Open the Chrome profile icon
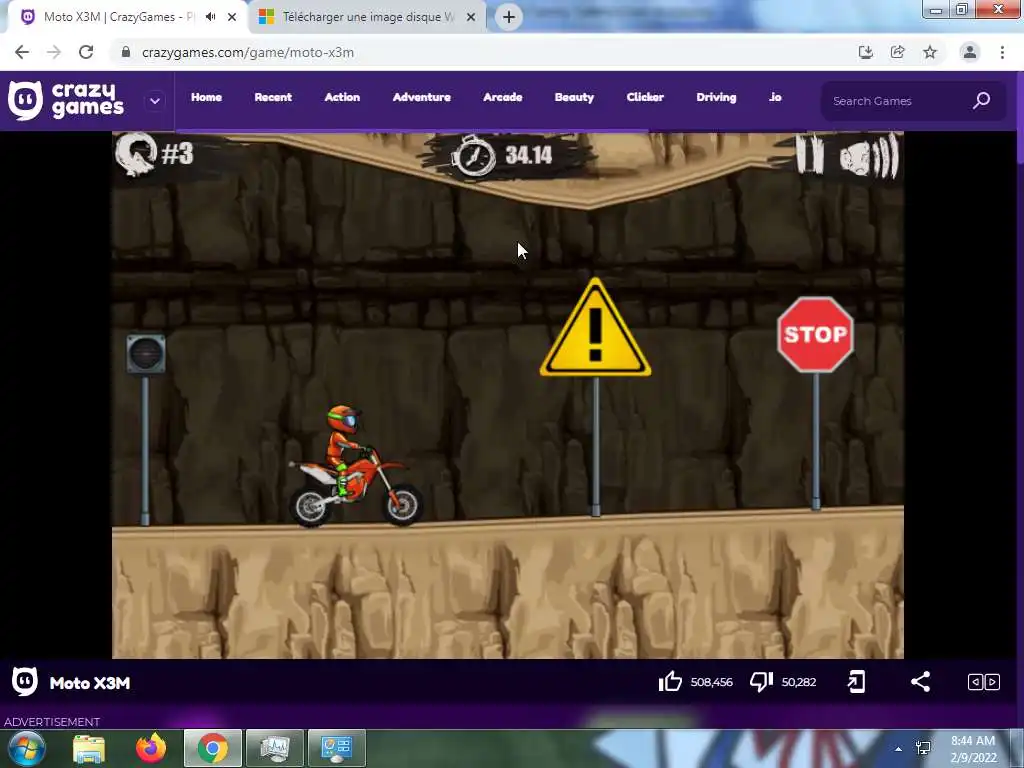This screenshot has height=768, width=1024. click(x=970, y=52)
